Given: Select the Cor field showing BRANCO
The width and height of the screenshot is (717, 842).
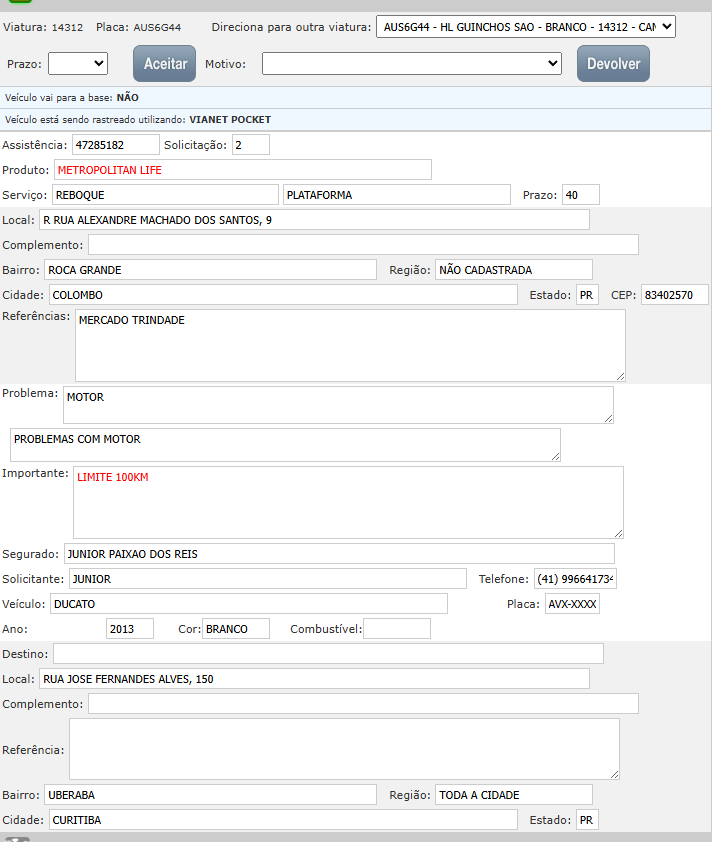Looking at the screenshot, I should point(236,629).
